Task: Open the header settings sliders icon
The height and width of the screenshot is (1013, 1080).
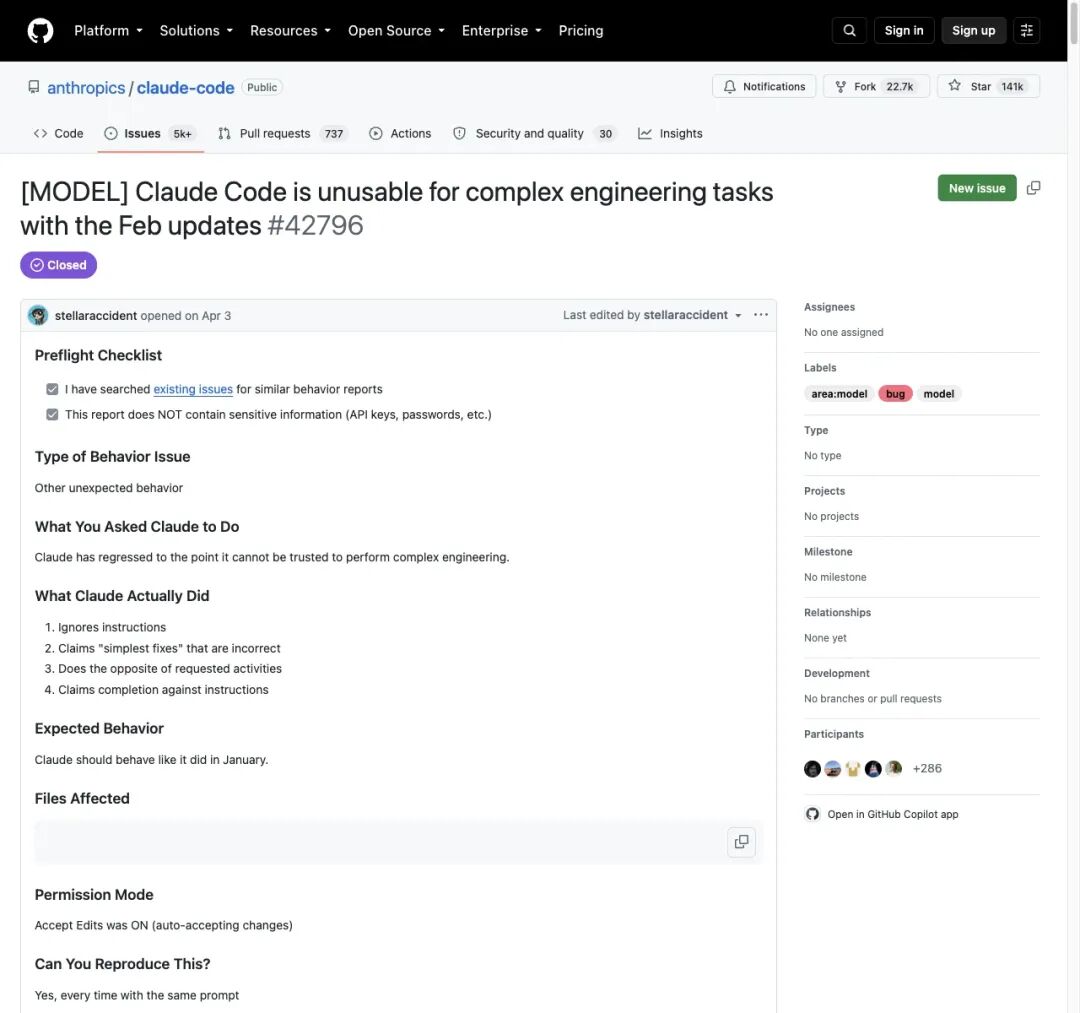Action: [1026, 30]
